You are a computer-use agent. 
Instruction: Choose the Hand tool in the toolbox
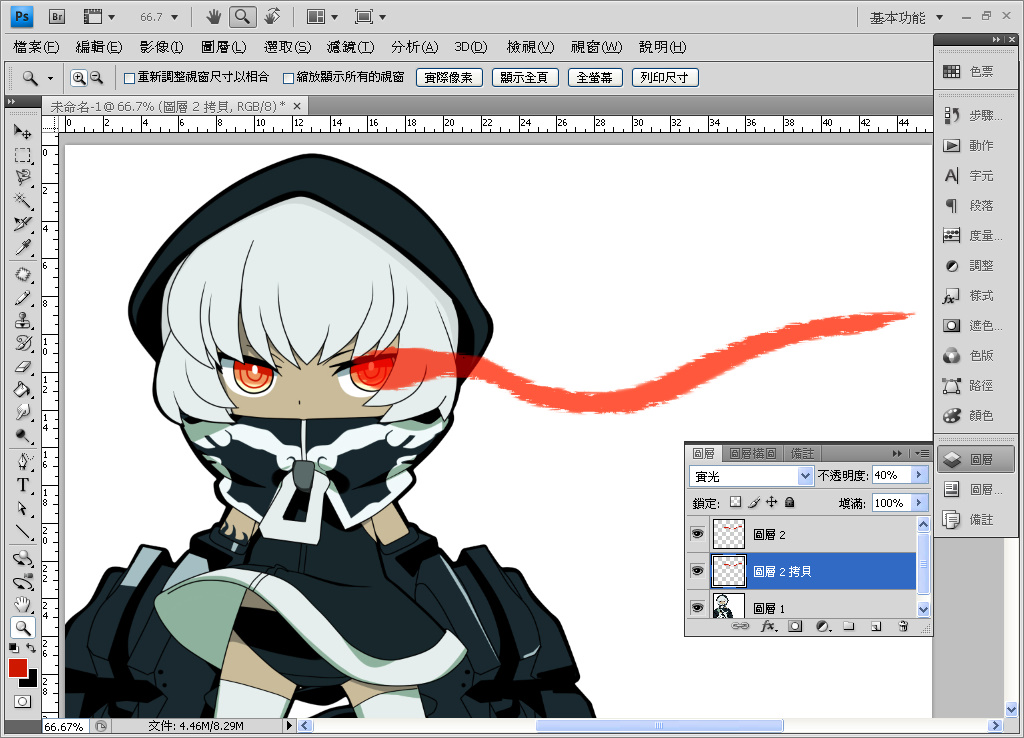click(22, 603)
